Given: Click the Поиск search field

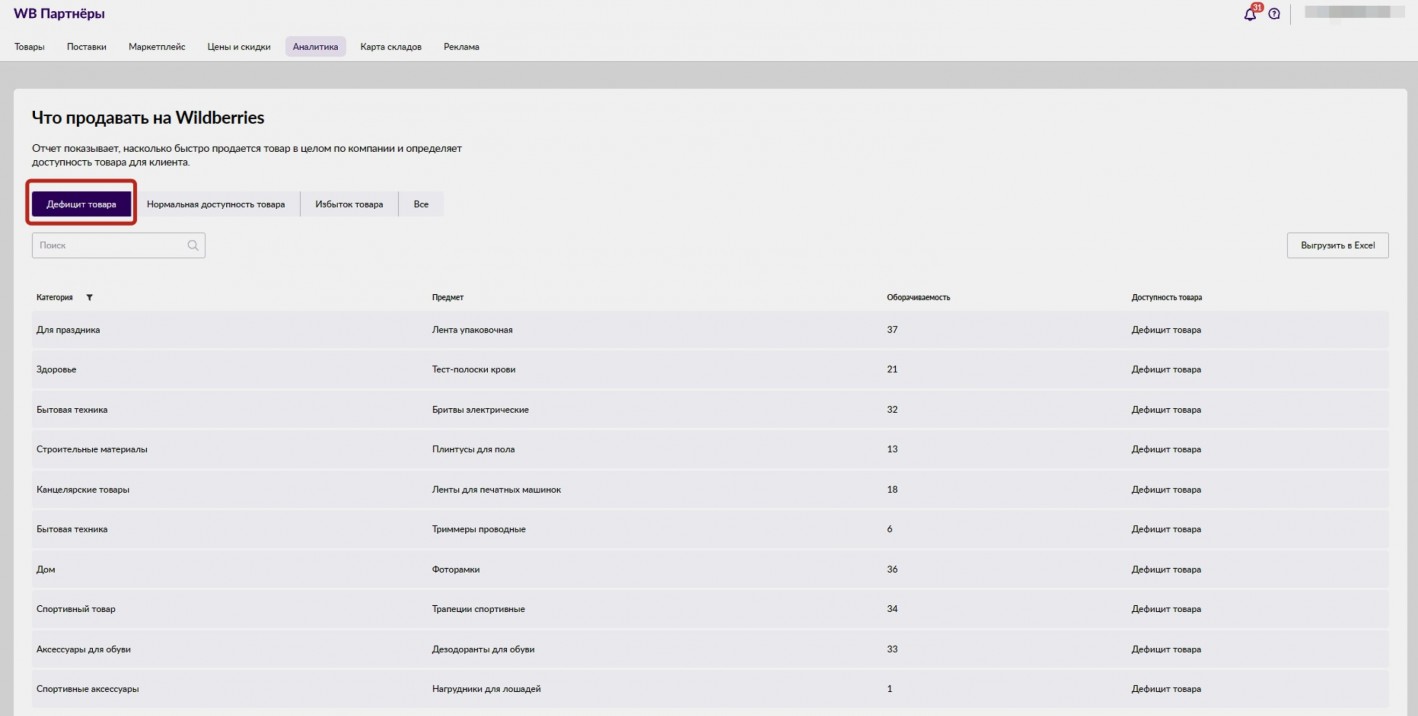Looking at the screenshot, I should click(119, 245).
